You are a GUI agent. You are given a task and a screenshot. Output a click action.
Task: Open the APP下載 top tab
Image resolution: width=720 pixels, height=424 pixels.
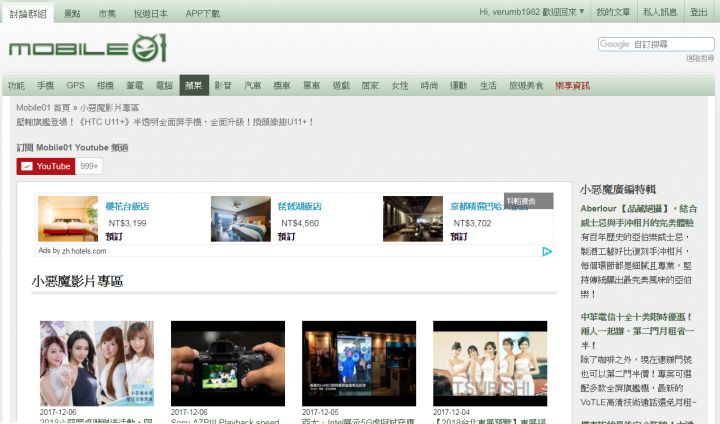pyautogui.click(x=202, y=14)
